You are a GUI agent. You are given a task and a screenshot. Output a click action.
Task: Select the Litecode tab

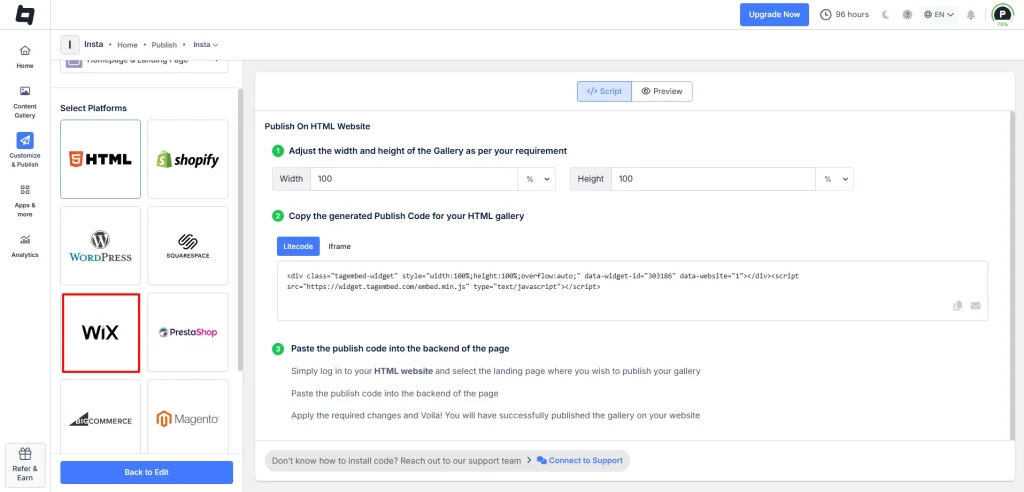[x=298, y=246]
